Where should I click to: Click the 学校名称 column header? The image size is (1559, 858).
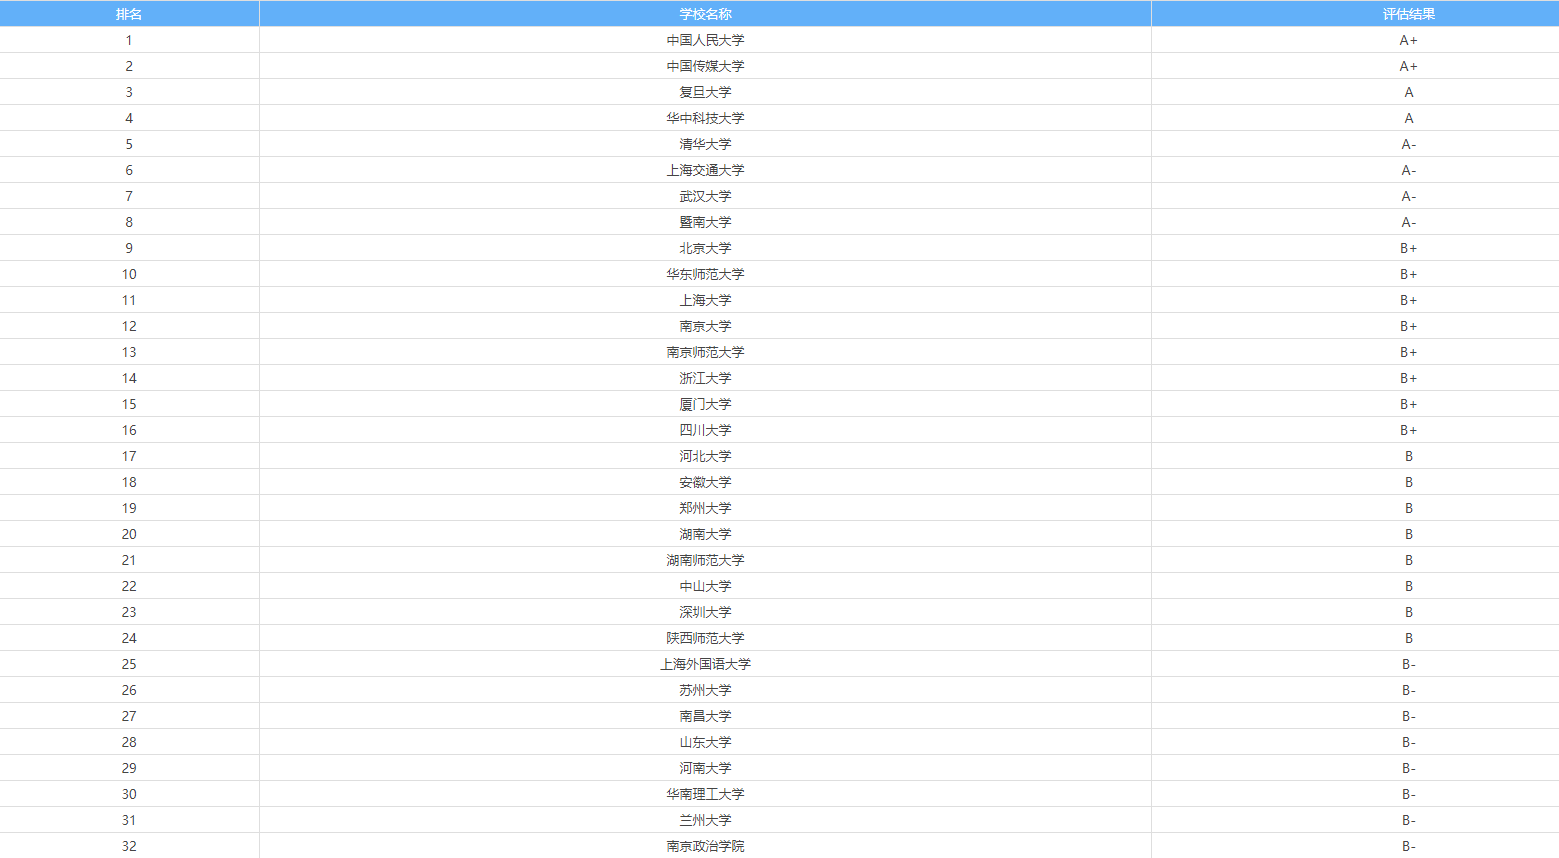tap(705, 14)
